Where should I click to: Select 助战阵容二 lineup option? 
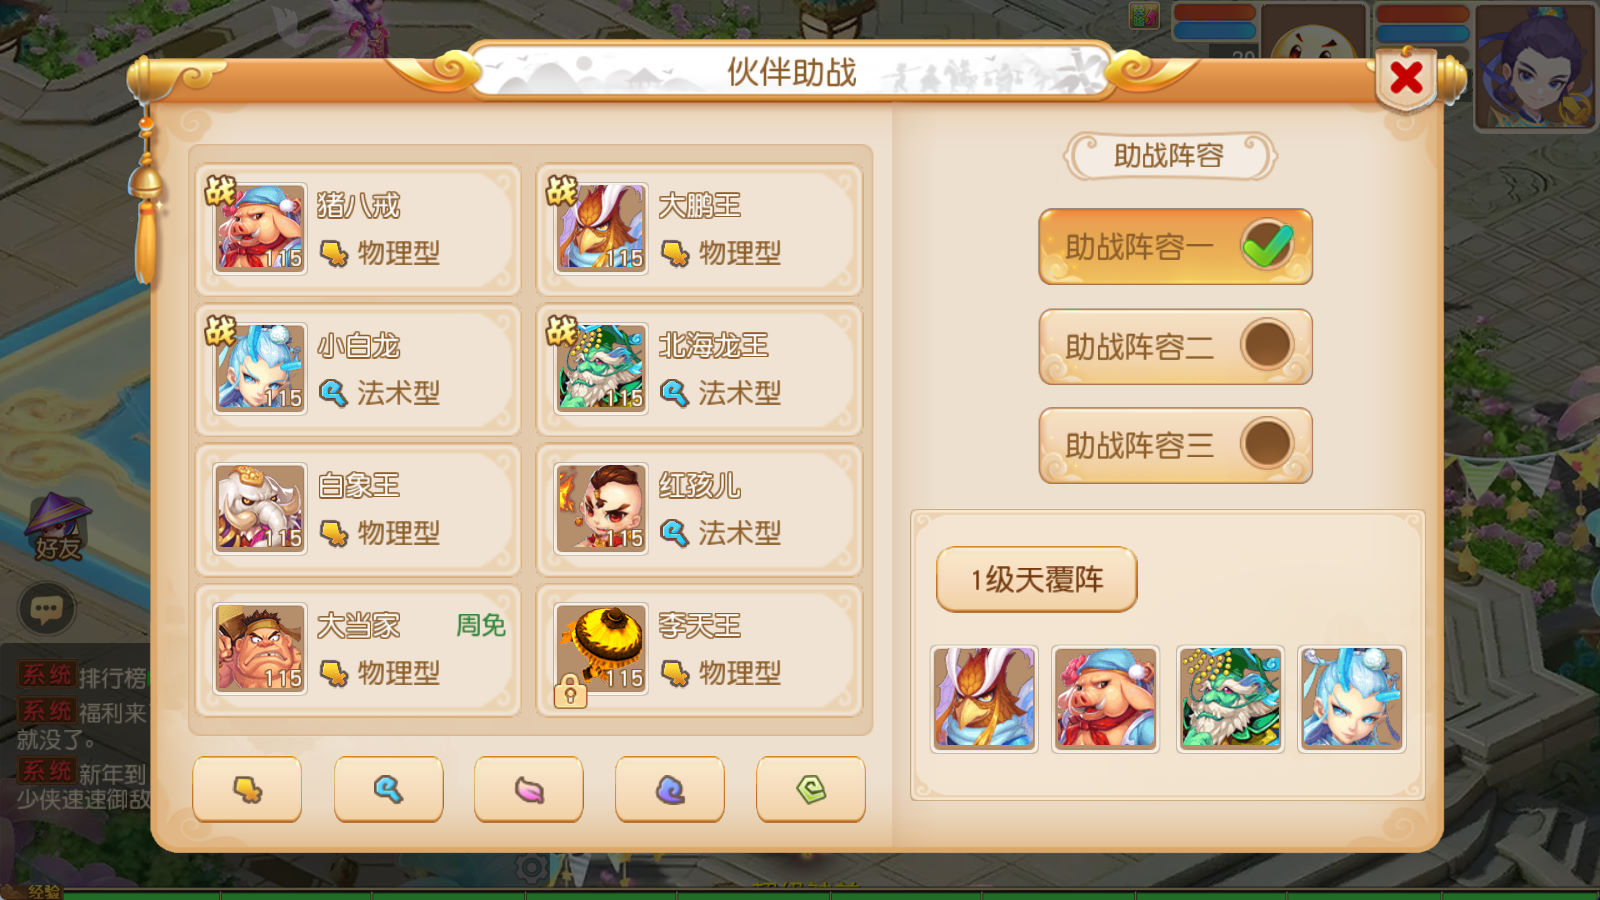click(x=1175, y=347)
